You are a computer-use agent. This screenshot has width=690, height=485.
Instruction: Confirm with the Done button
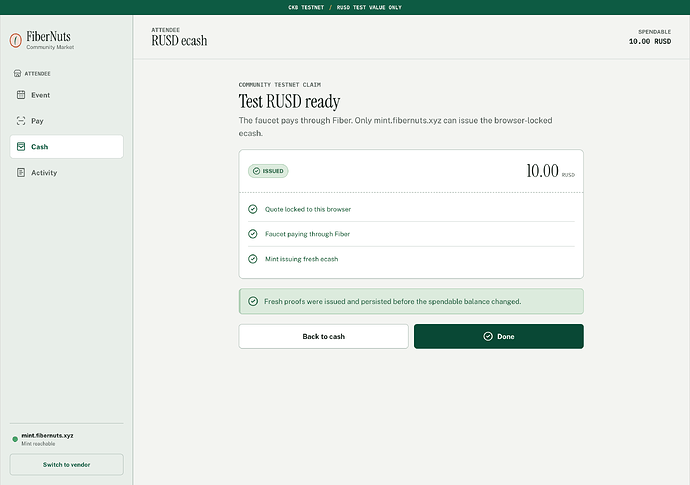tap(499, 336)
